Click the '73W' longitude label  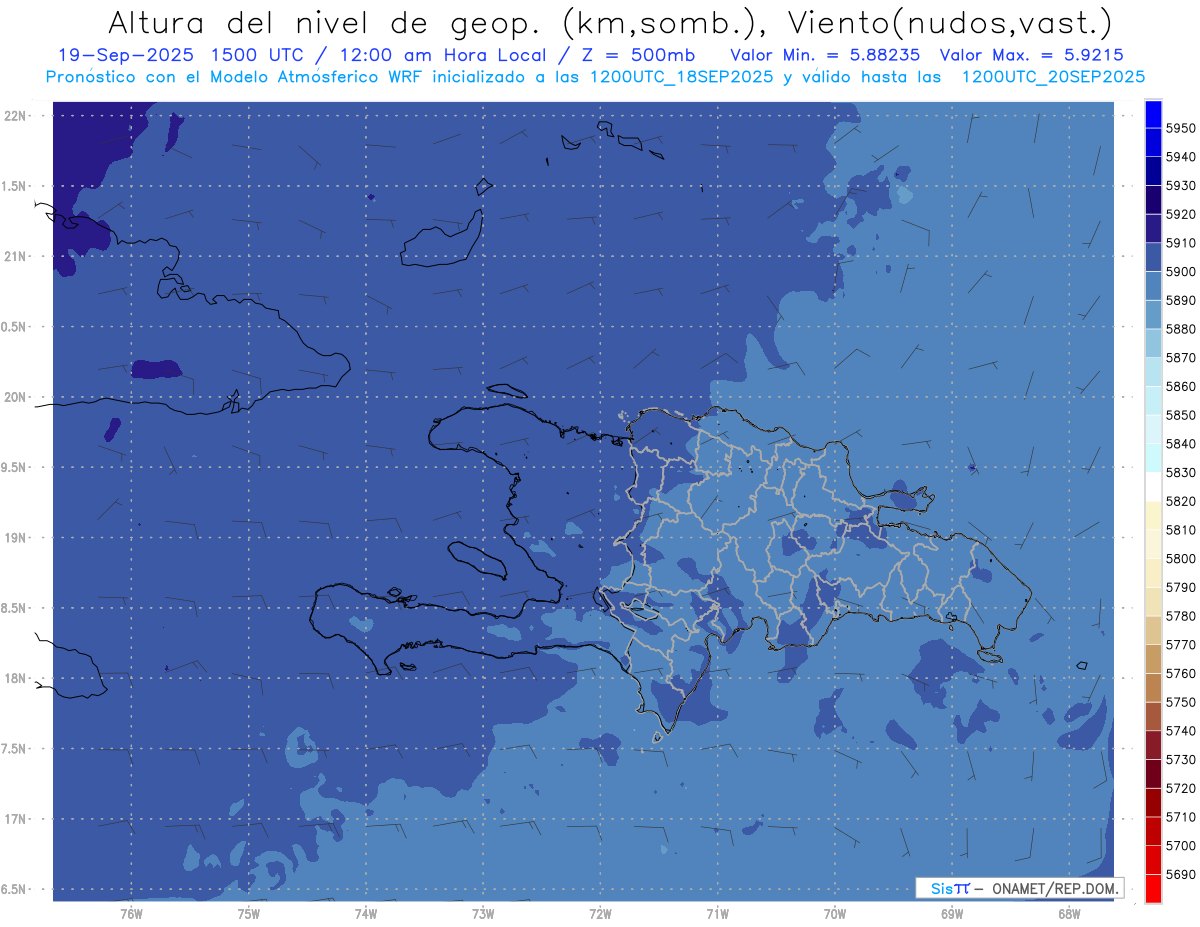pos(483,913)
